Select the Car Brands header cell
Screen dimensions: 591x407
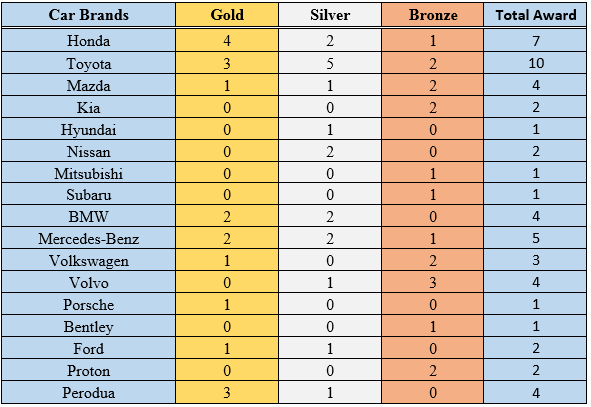tap(89, 15)
